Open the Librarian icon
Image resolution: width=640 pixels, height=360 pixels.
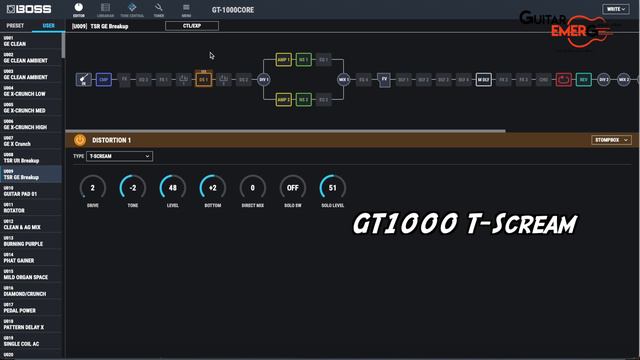(105, 10)
